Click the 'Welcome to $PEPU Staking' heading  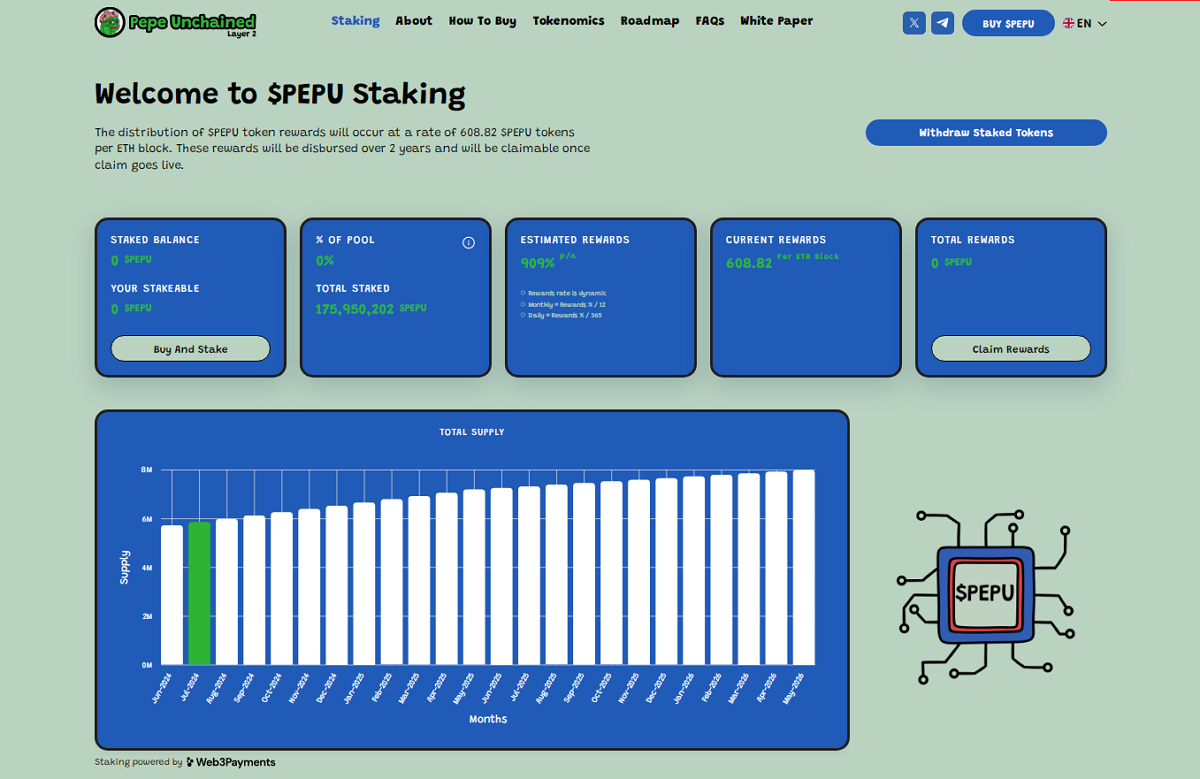[x=280, y=93]
